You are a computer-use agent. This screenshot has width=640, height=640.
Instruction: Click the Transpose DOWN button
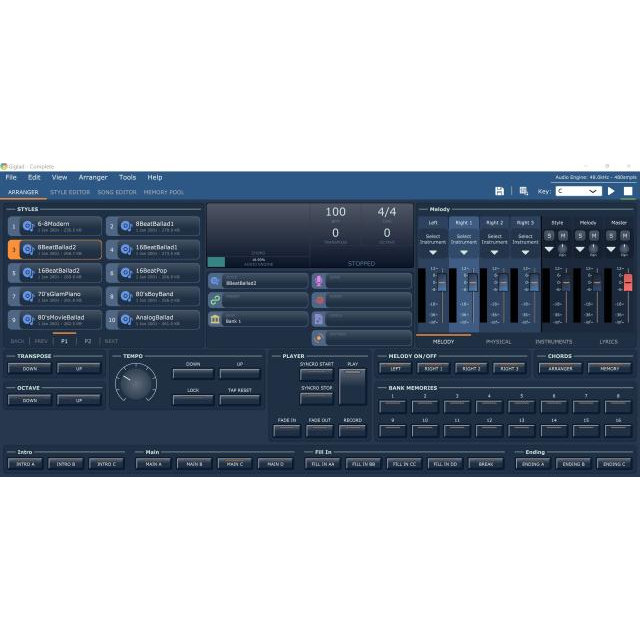coord(30,369)
